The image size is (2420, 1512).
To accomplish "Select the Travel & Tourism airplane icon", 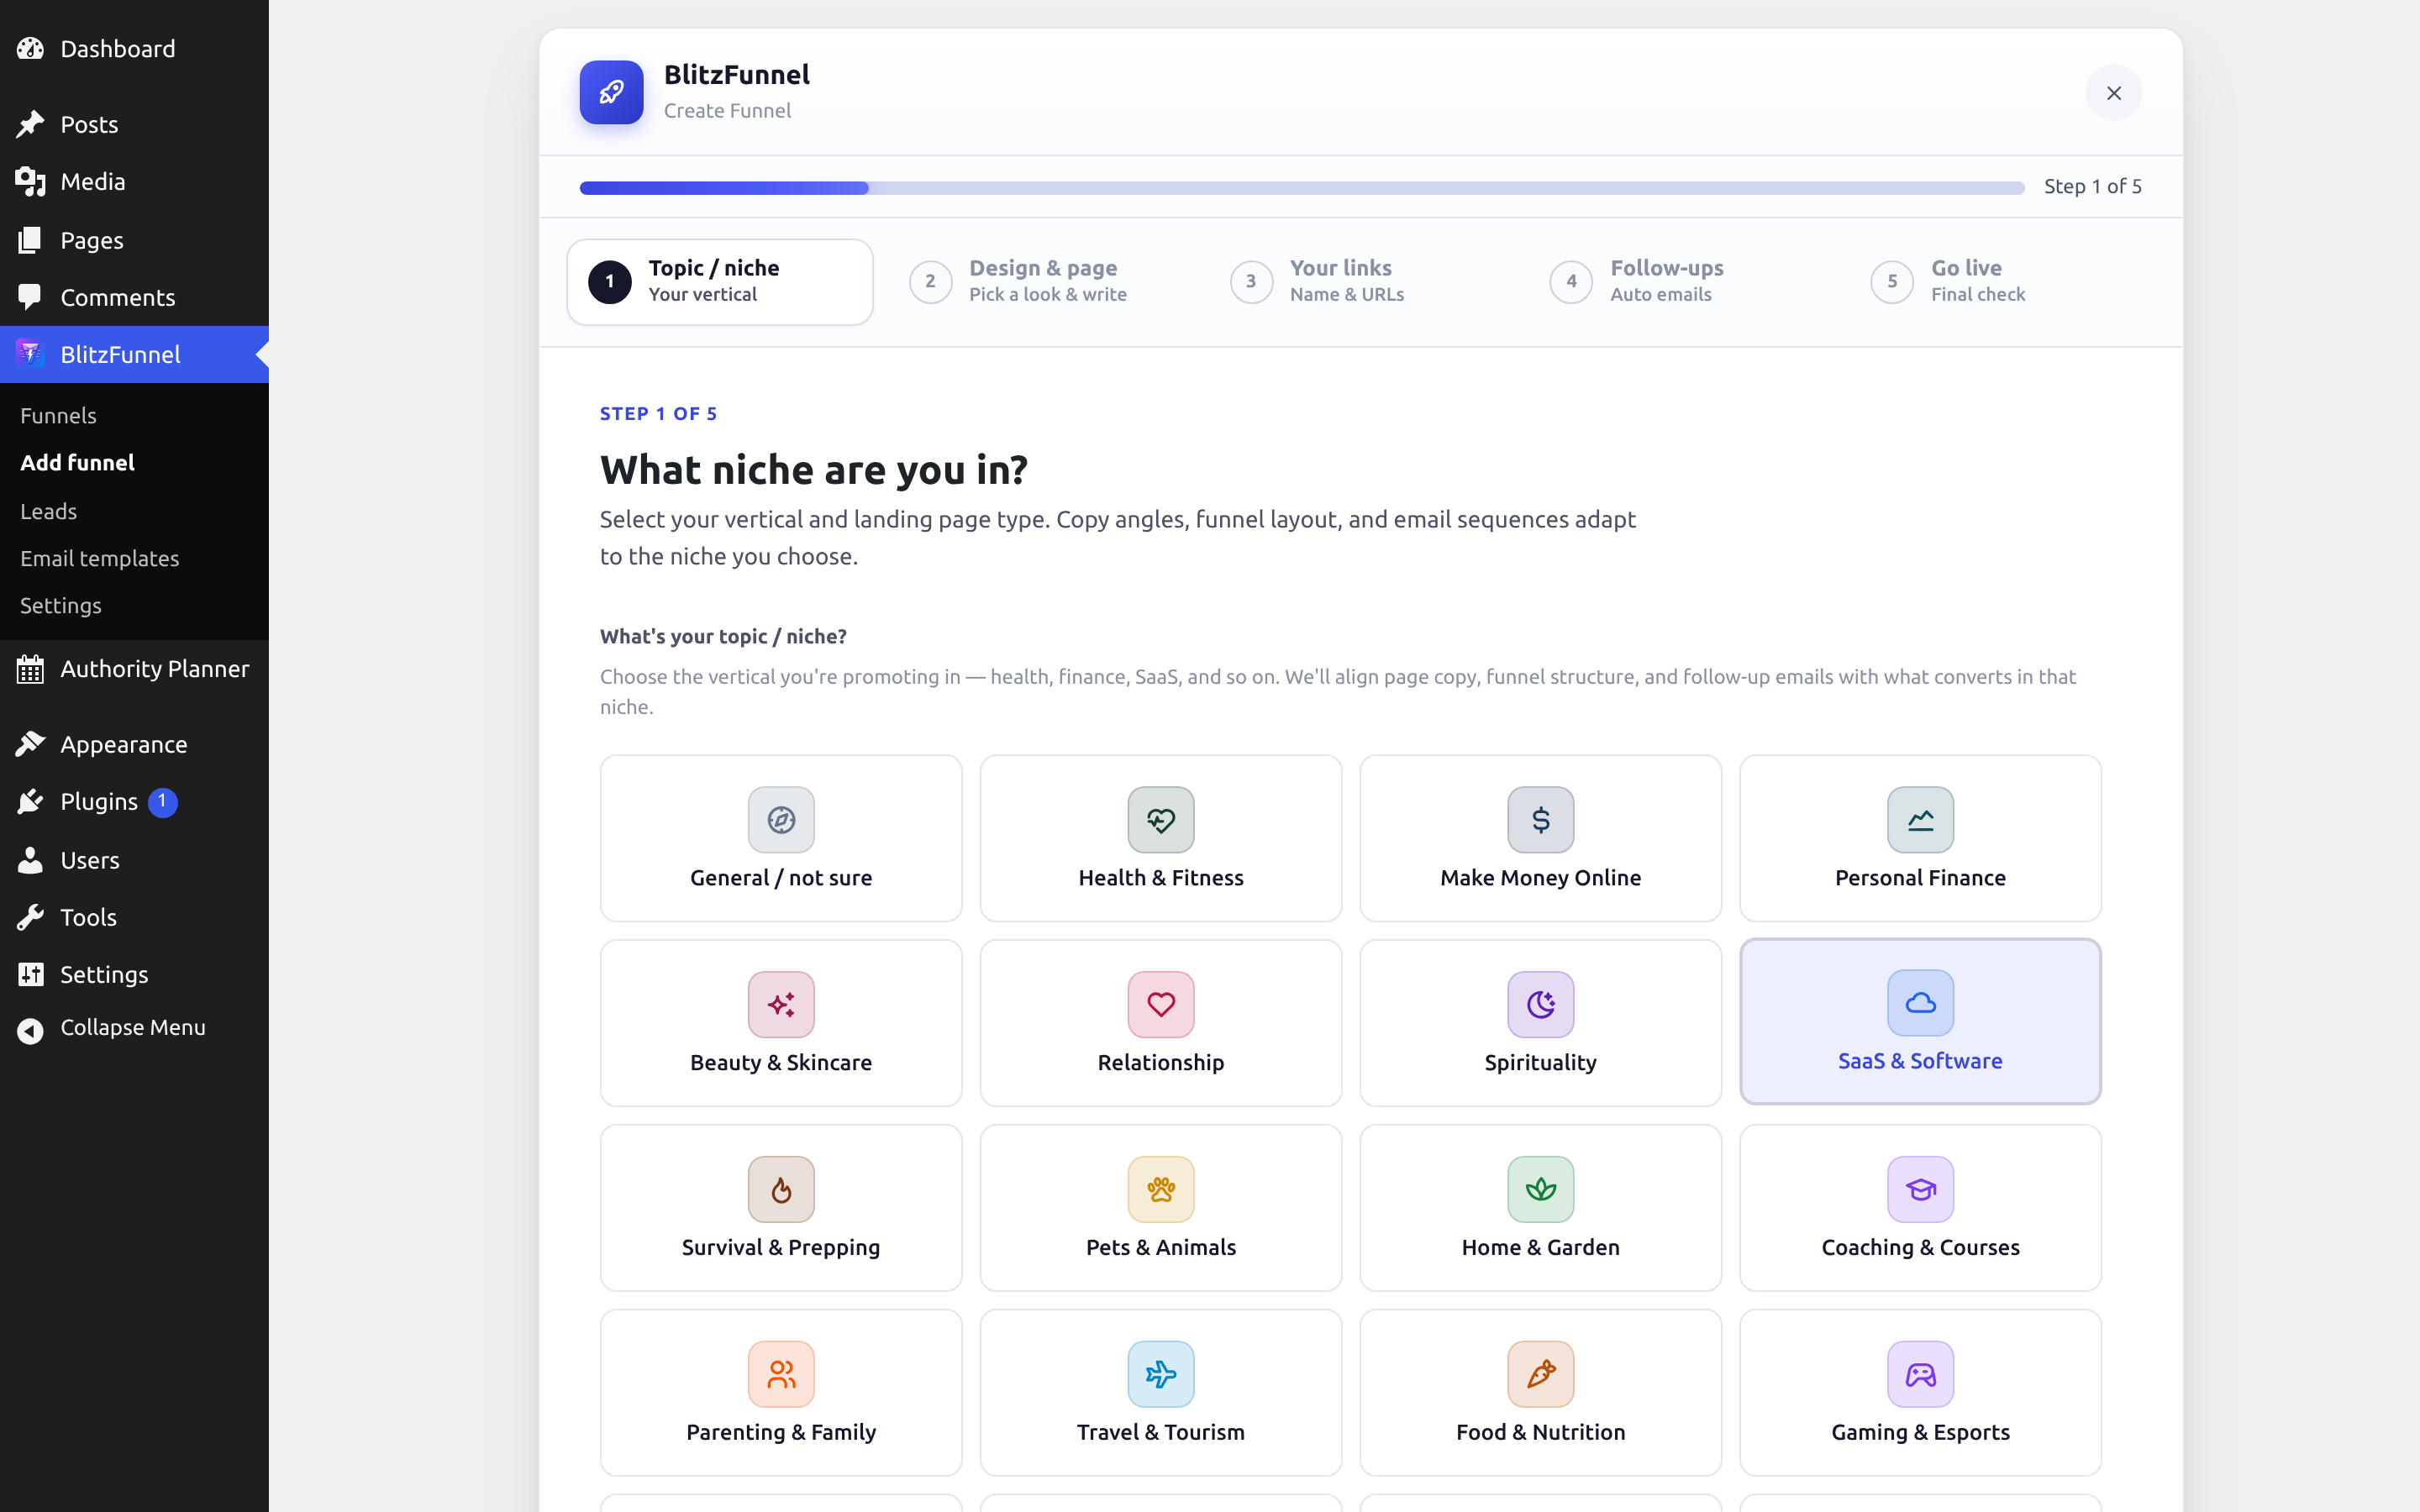I will [1160, 1374].
